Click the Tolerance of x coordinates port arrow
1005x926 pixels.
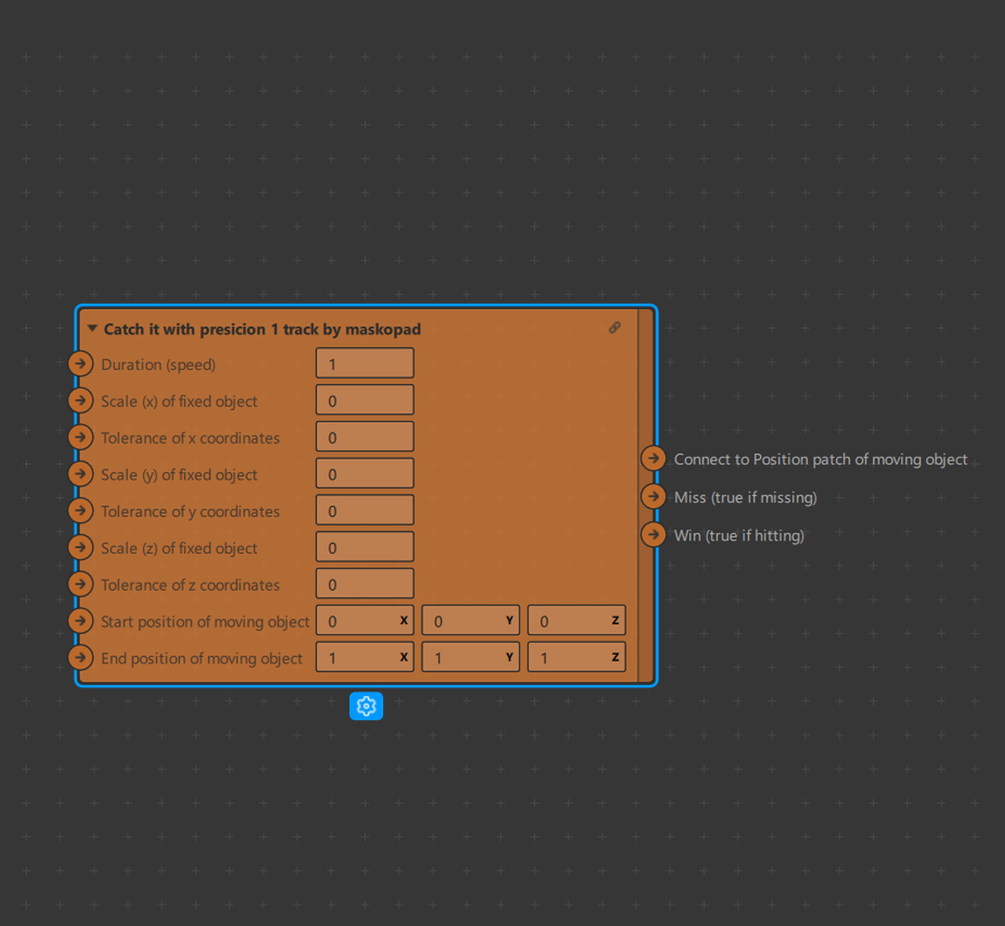coord(81,437)
